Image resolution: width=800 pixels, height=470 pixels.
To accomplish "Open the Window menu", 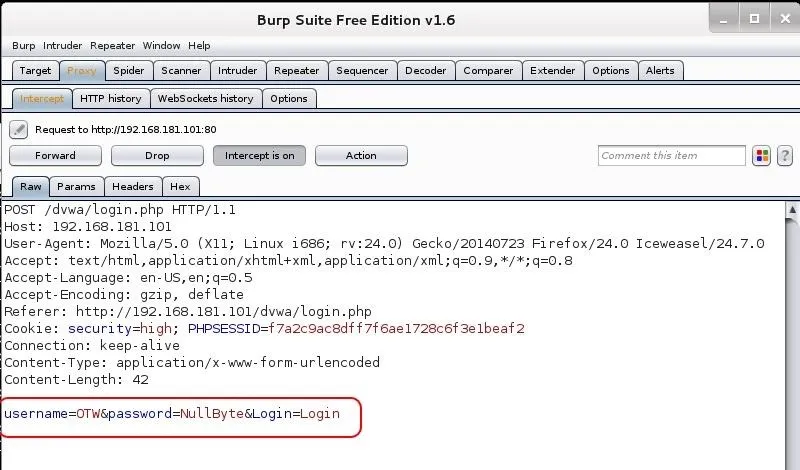I will click(161, 46).
